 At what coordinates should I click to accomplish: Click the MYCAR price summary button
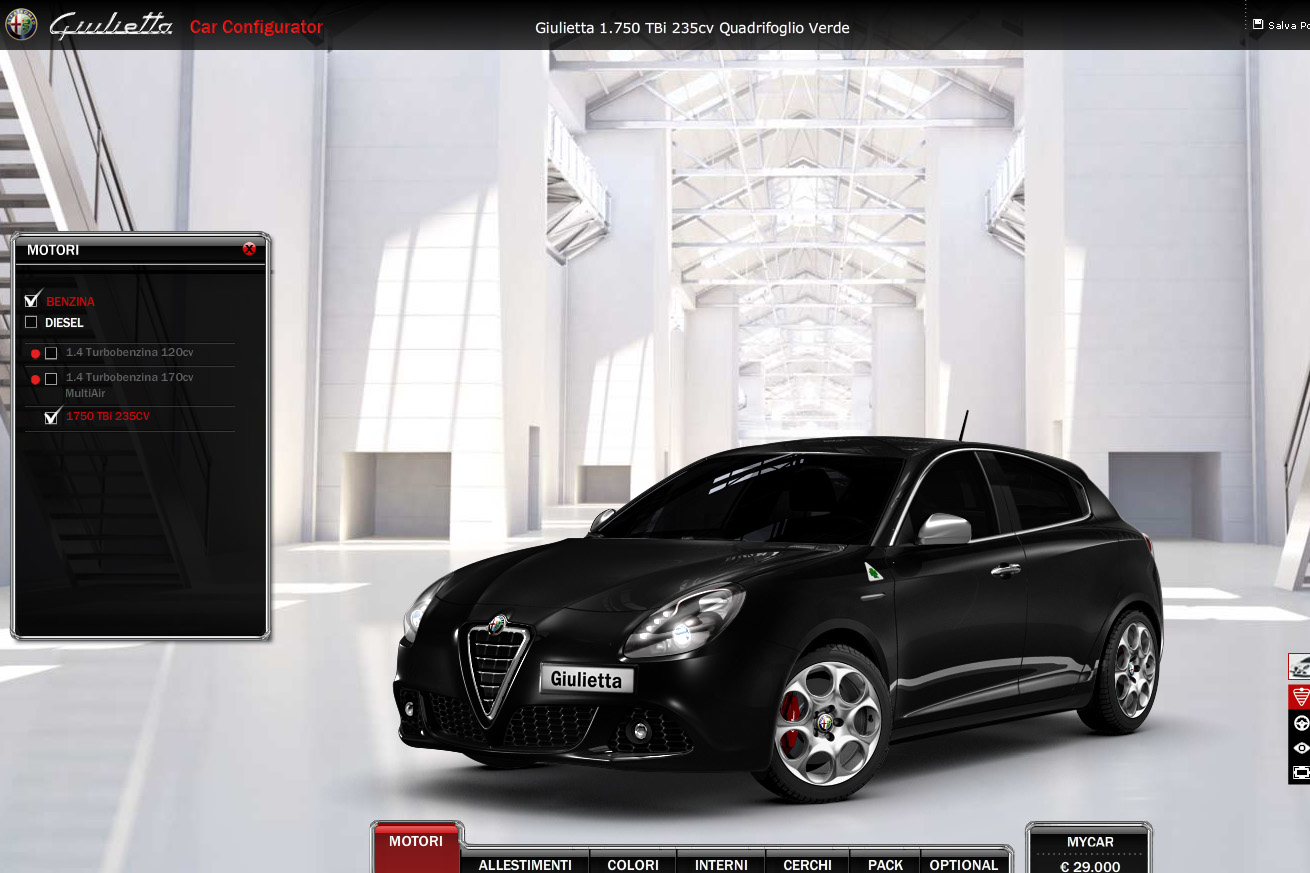pos(1090,850)
